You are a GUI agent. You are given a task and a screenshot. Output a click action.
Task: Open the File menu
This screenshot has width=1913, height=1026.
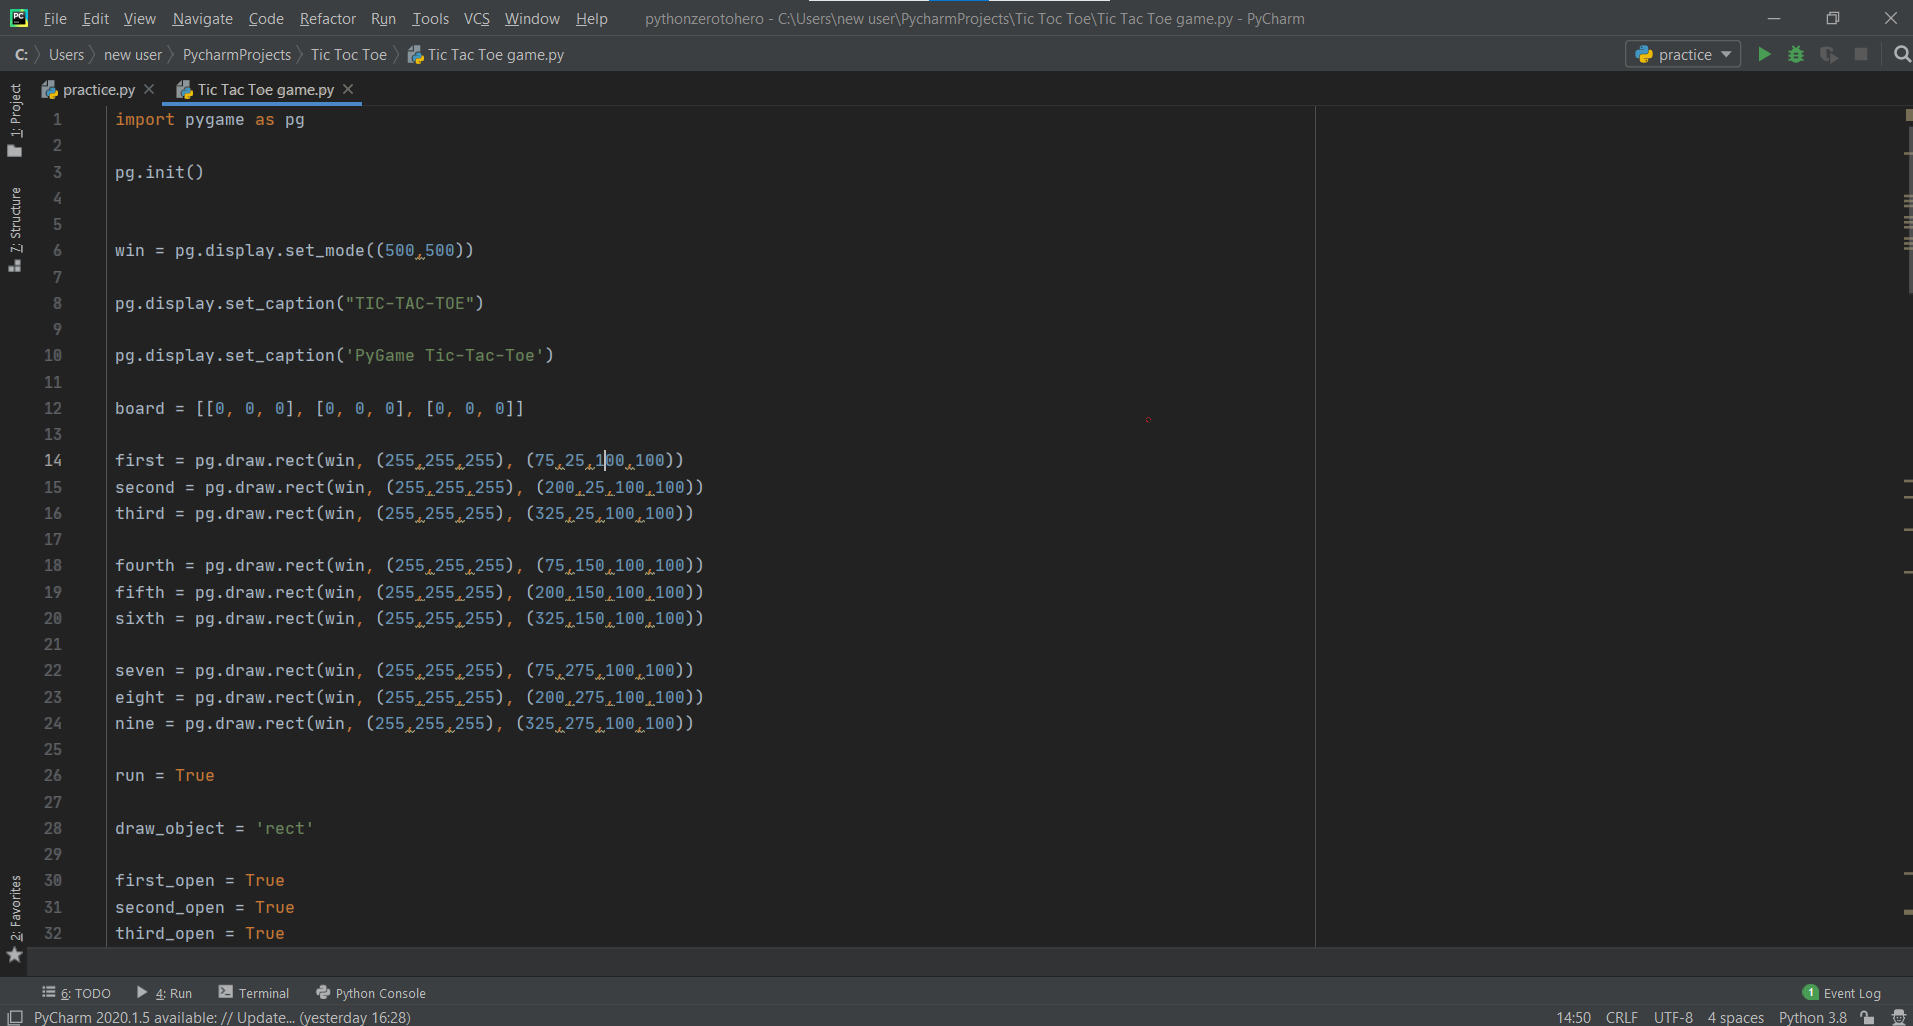point(55,18)
